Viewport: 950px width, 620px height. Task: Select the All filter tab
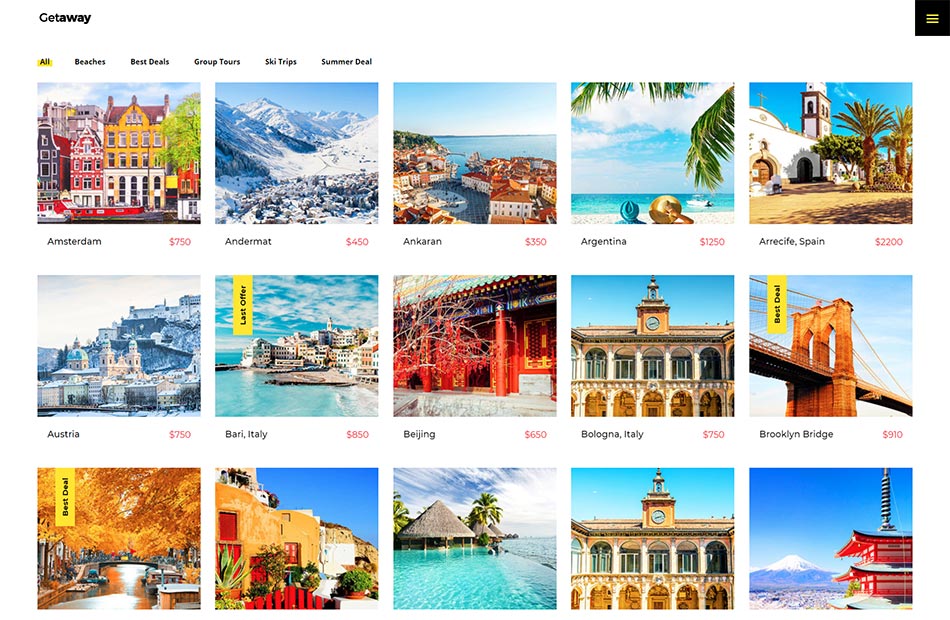[x=45, y=62]
